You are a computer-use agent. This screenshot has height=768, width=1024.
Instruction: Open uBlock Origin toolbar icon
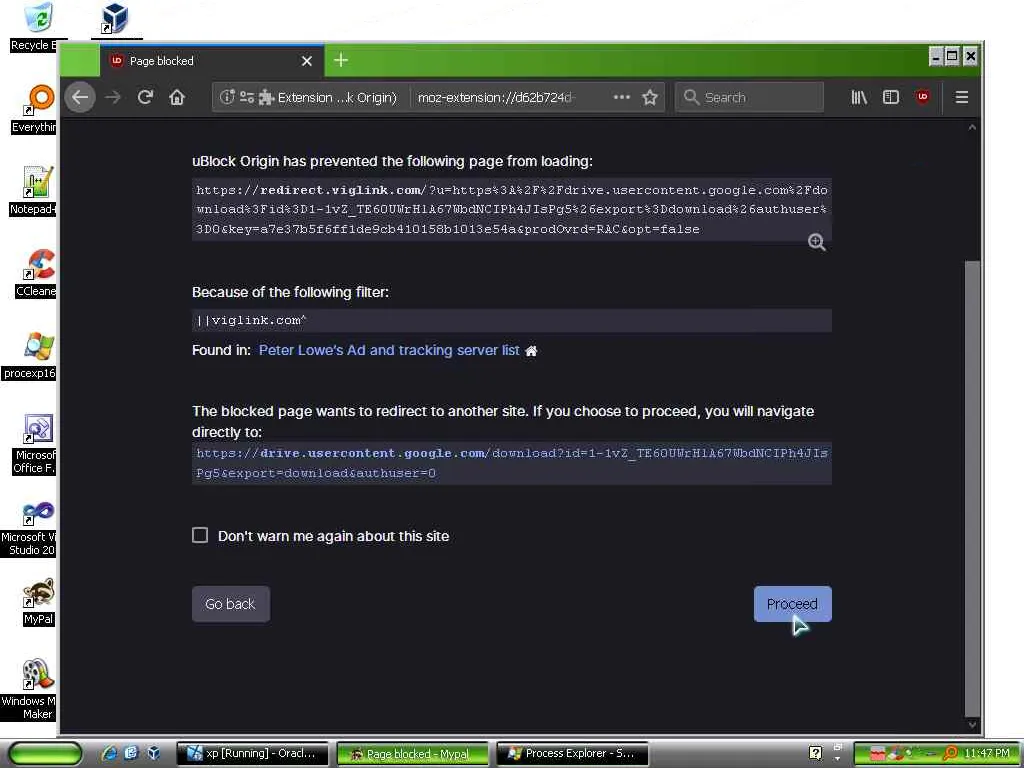[x=923, y=97]
